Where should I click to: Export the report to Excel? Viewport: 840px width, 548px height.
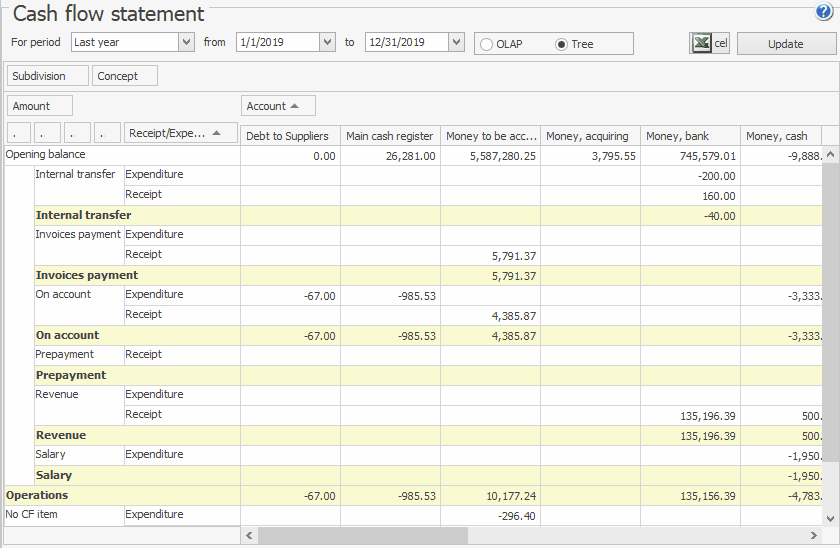tap(710, 43)
